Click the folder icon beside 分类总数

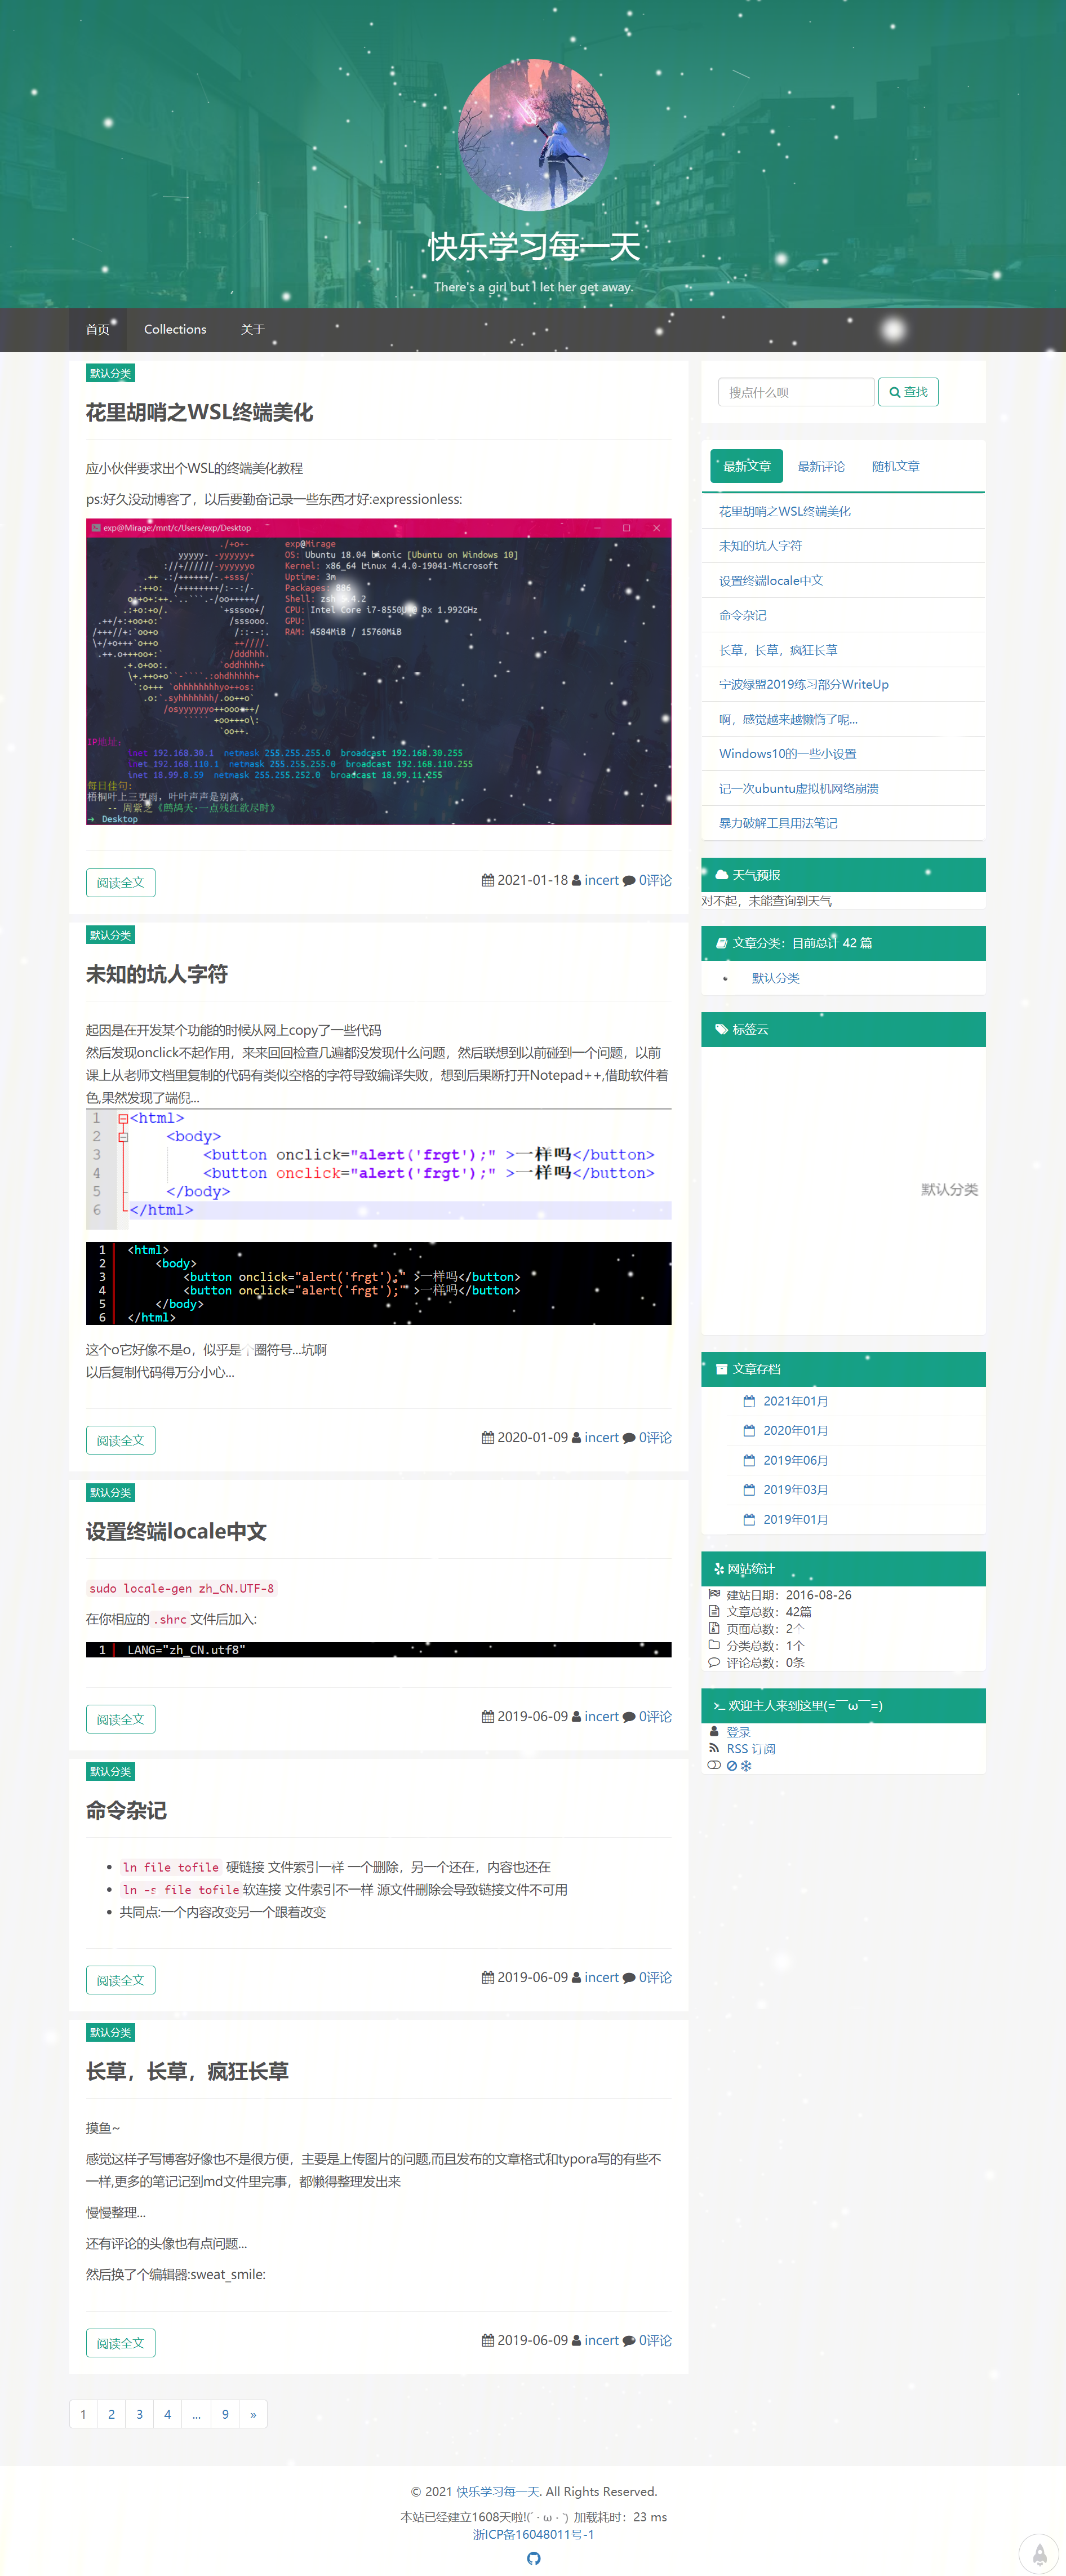click(x=714, y=1645)
